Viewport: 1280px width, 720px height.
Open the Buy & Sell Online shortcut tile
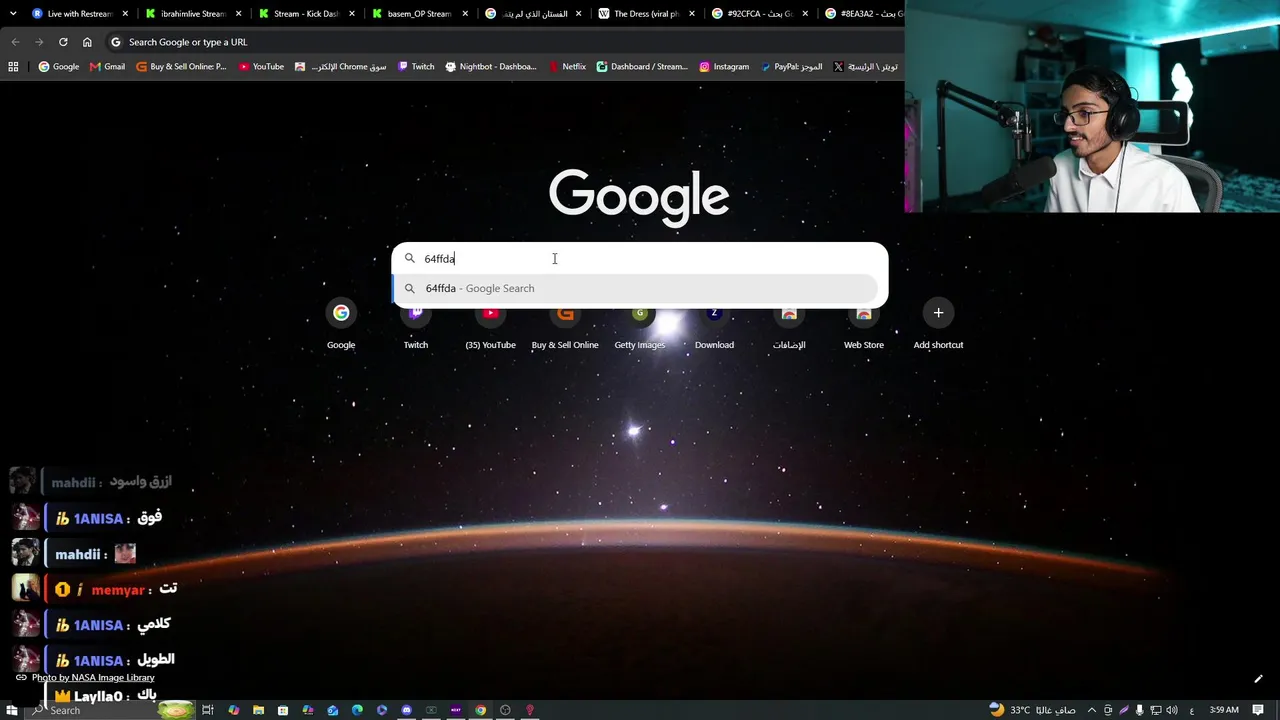coord(565,326)
